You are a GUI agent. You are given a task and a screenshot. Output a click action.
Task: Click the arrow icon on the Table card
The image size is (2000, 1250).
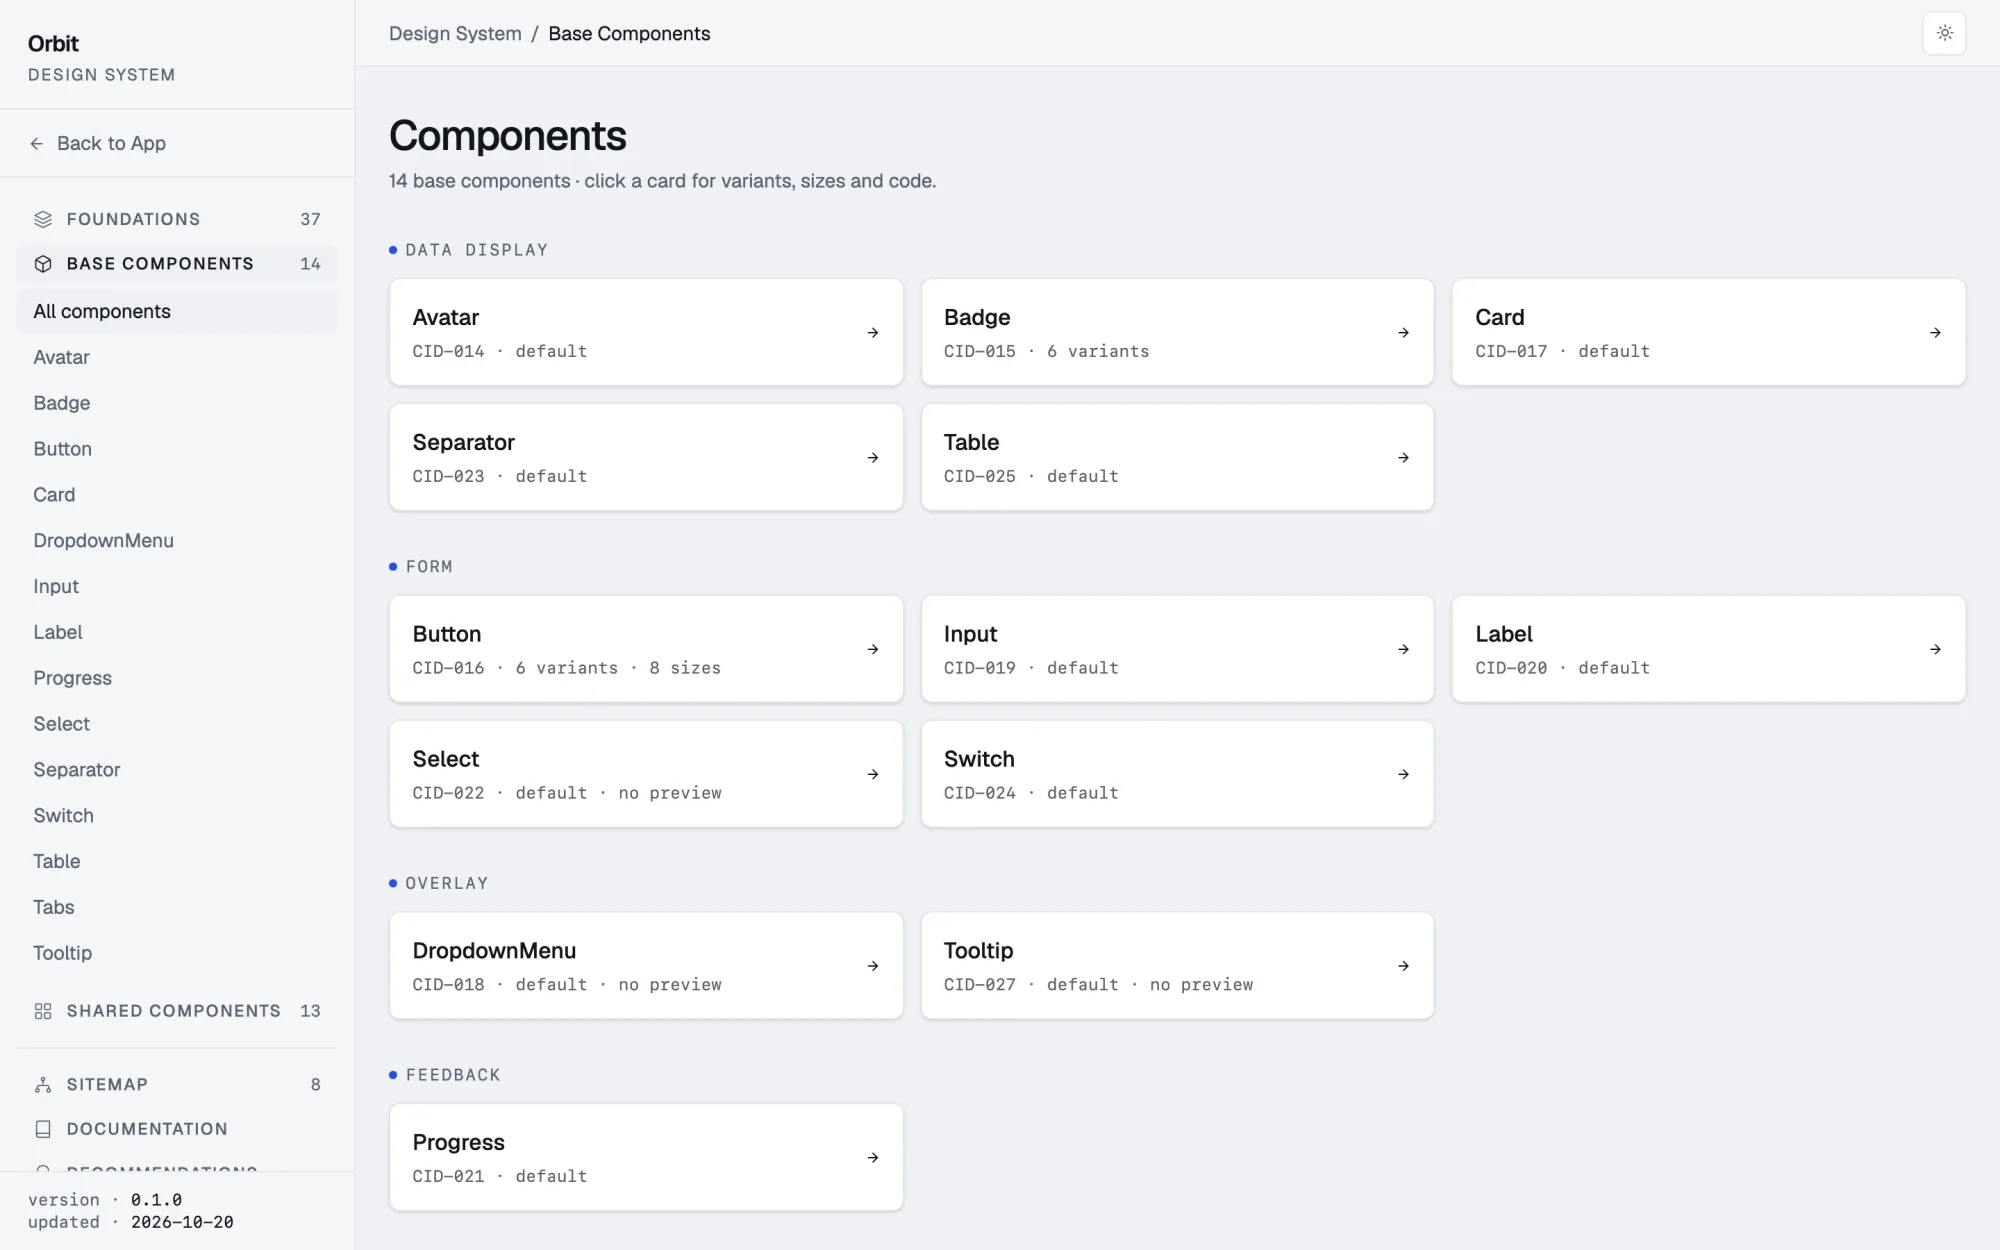(1404, 458)
